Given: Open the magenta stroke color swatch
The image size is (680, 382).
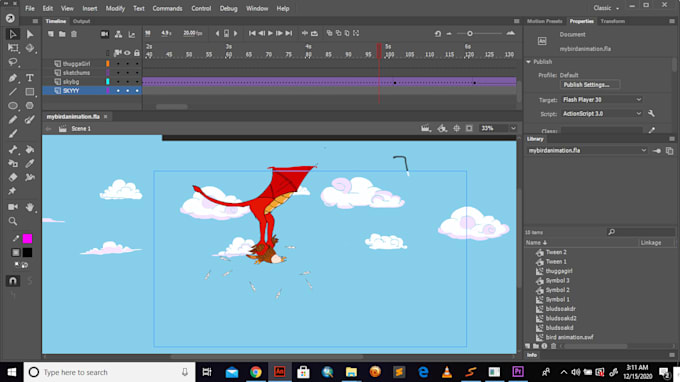Looking at the screenshot, I should tap(27, 238).
